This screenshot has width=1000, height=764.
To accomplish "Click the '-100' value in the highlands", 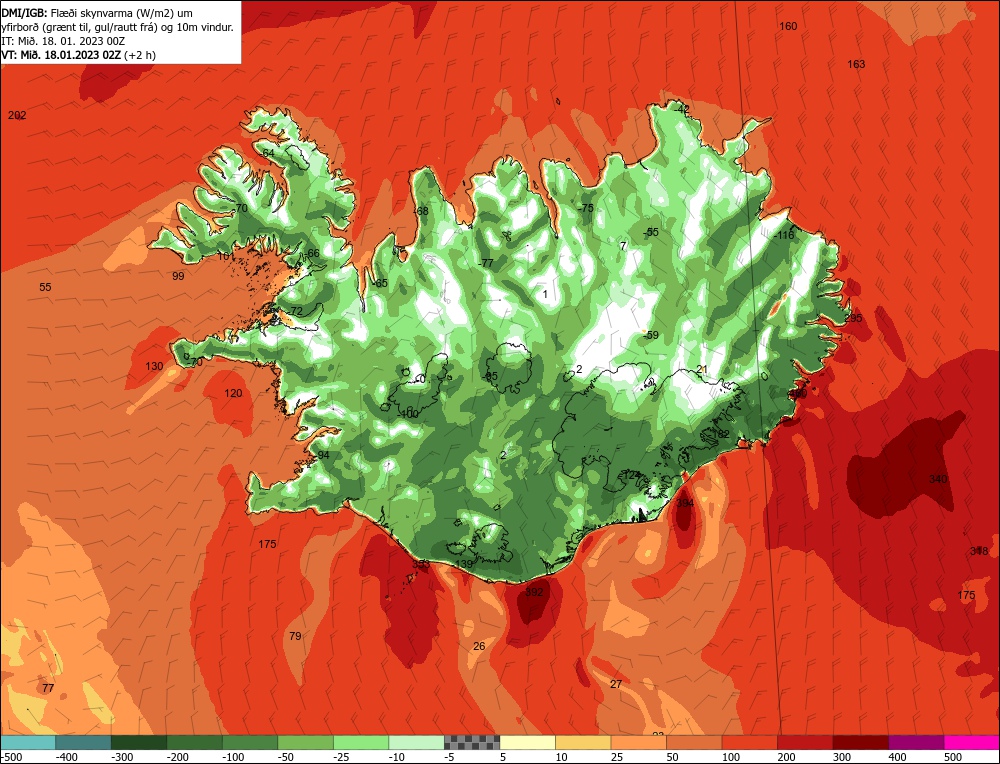I will [408, 414].
